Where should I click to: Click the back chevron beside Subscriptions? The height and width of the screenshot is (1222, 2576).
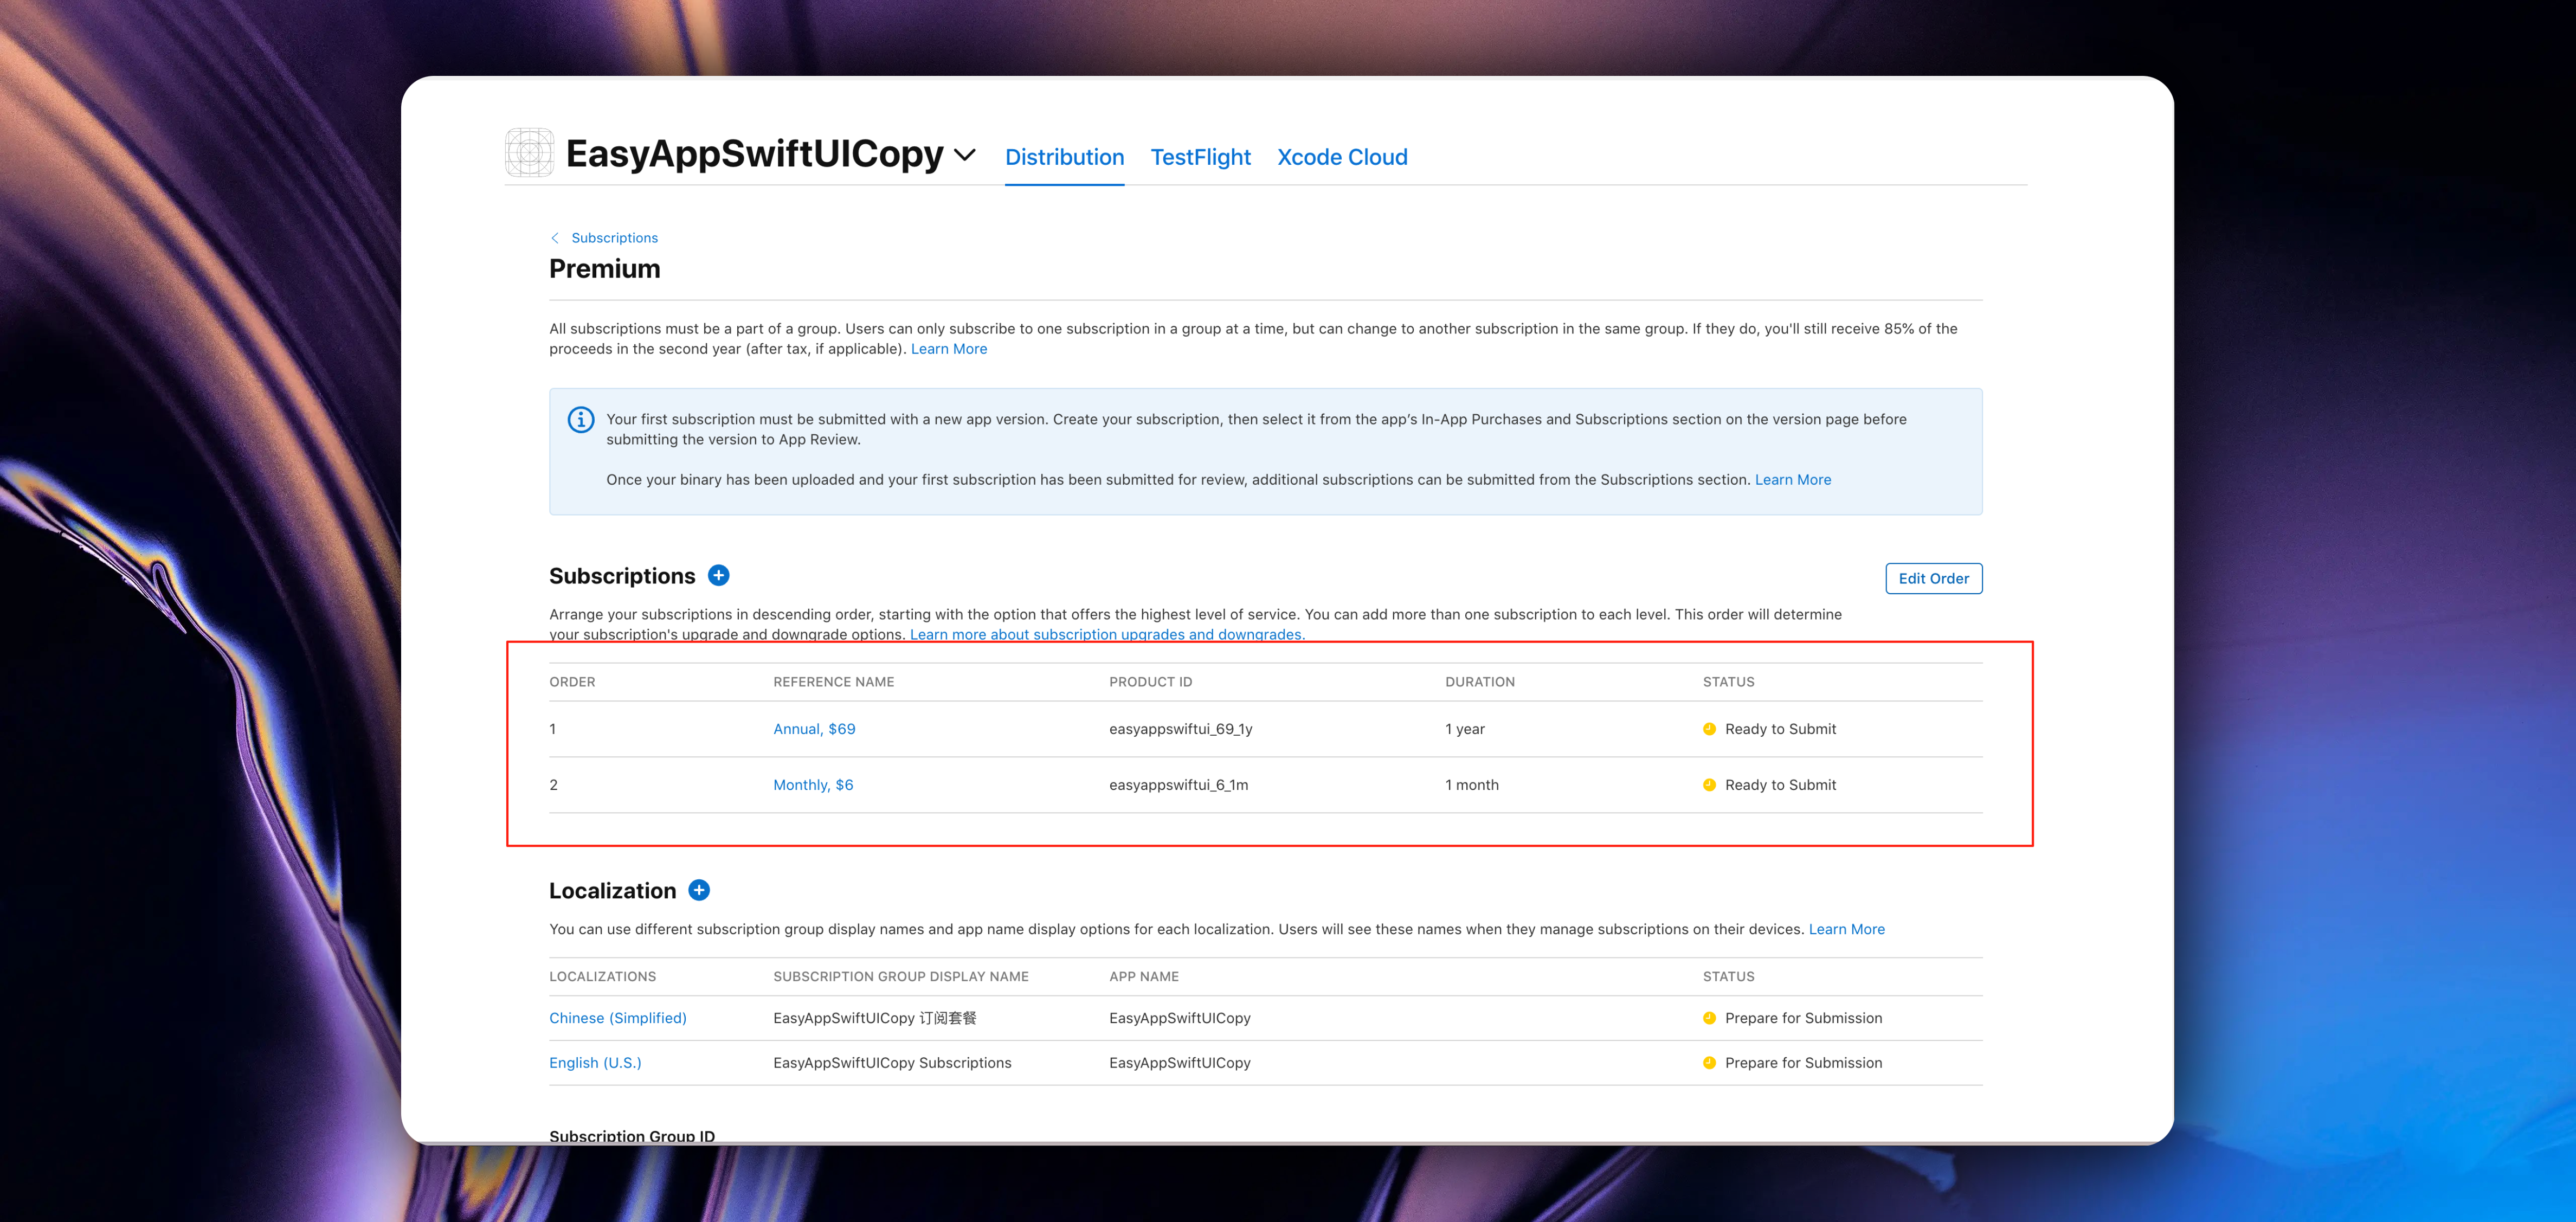555,238
